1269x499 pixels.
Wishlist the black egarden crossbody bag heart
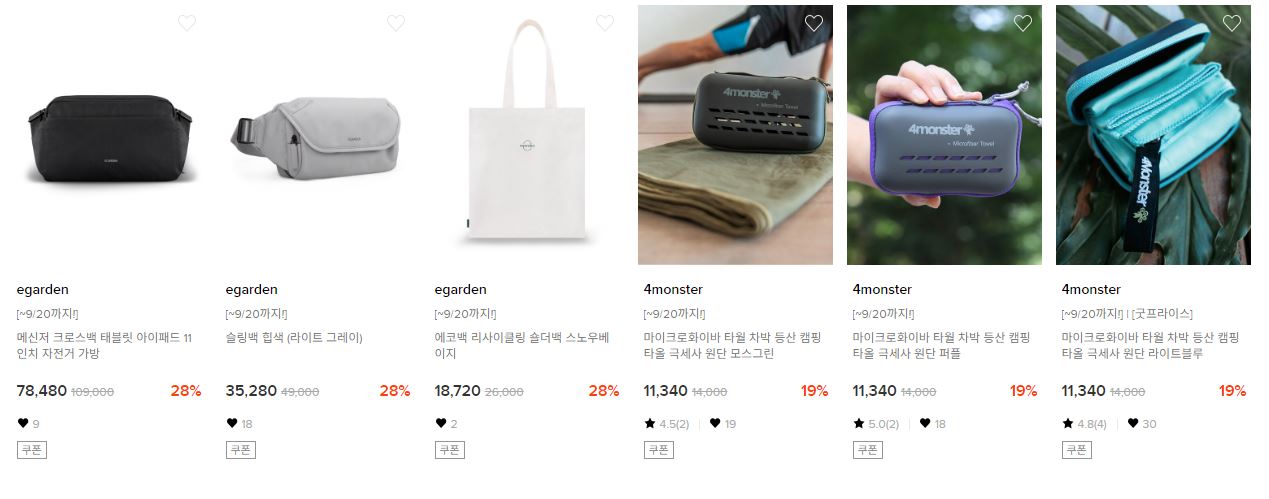187,23
